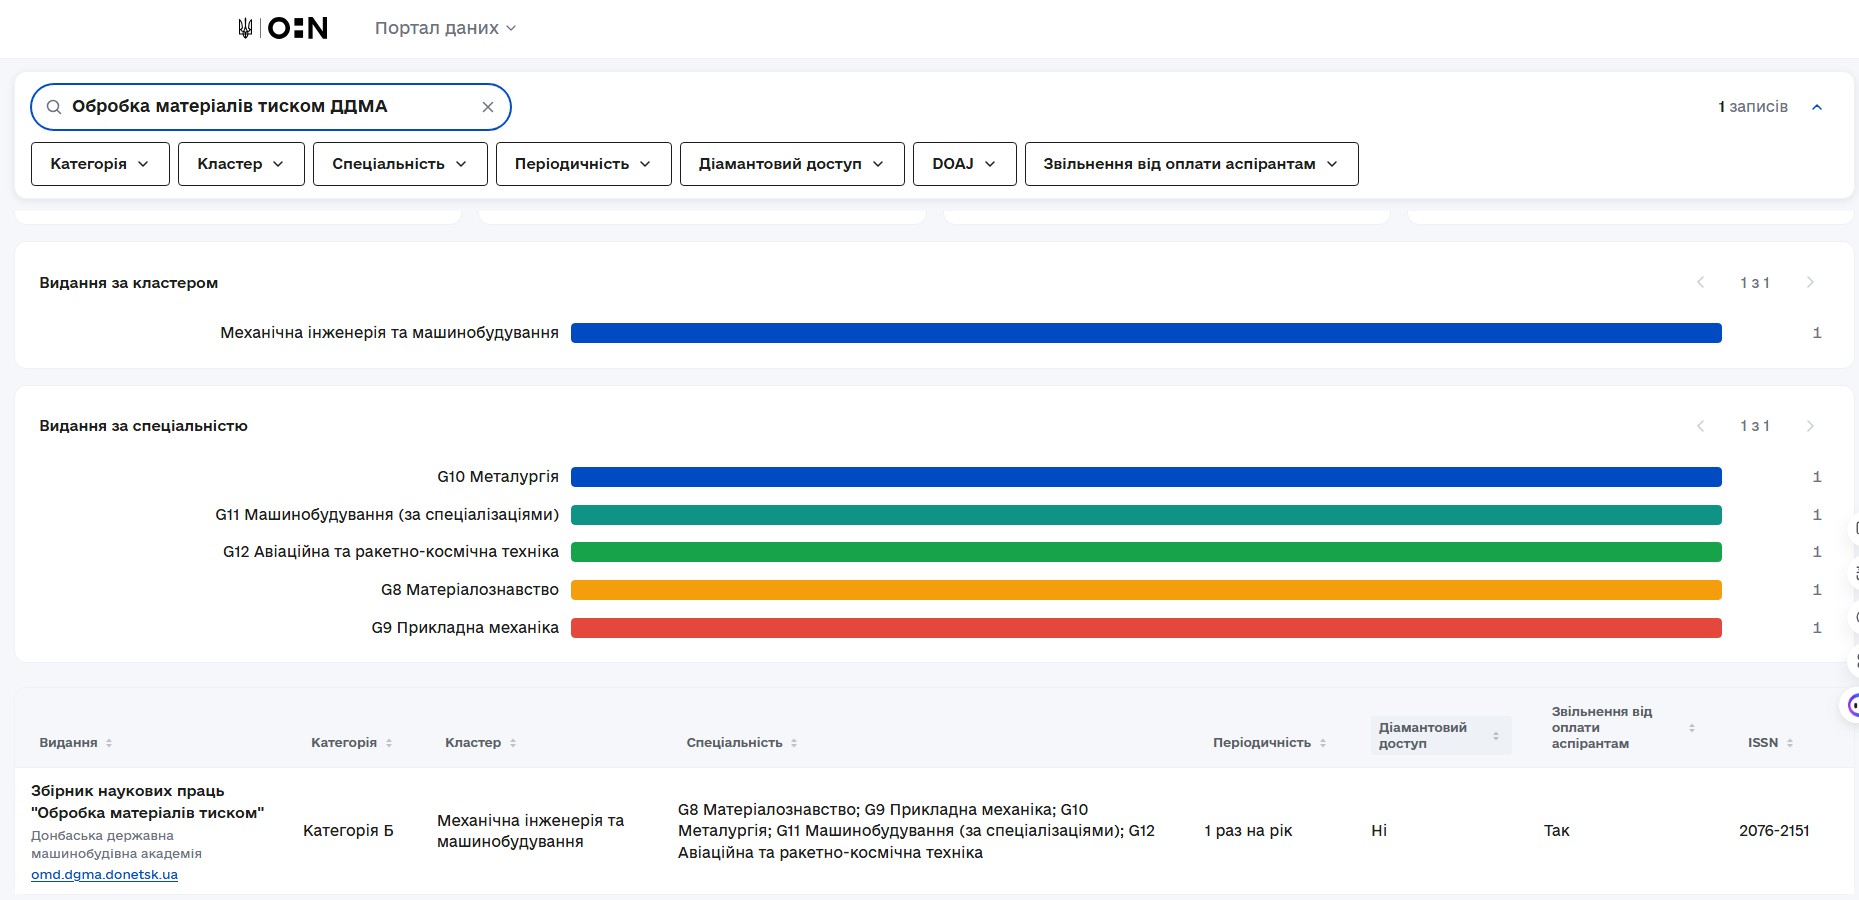Open Звільнення від оплати аспірантам dropdown
This screenshot has width=1859, height=900.
(x=1191, y=164)
